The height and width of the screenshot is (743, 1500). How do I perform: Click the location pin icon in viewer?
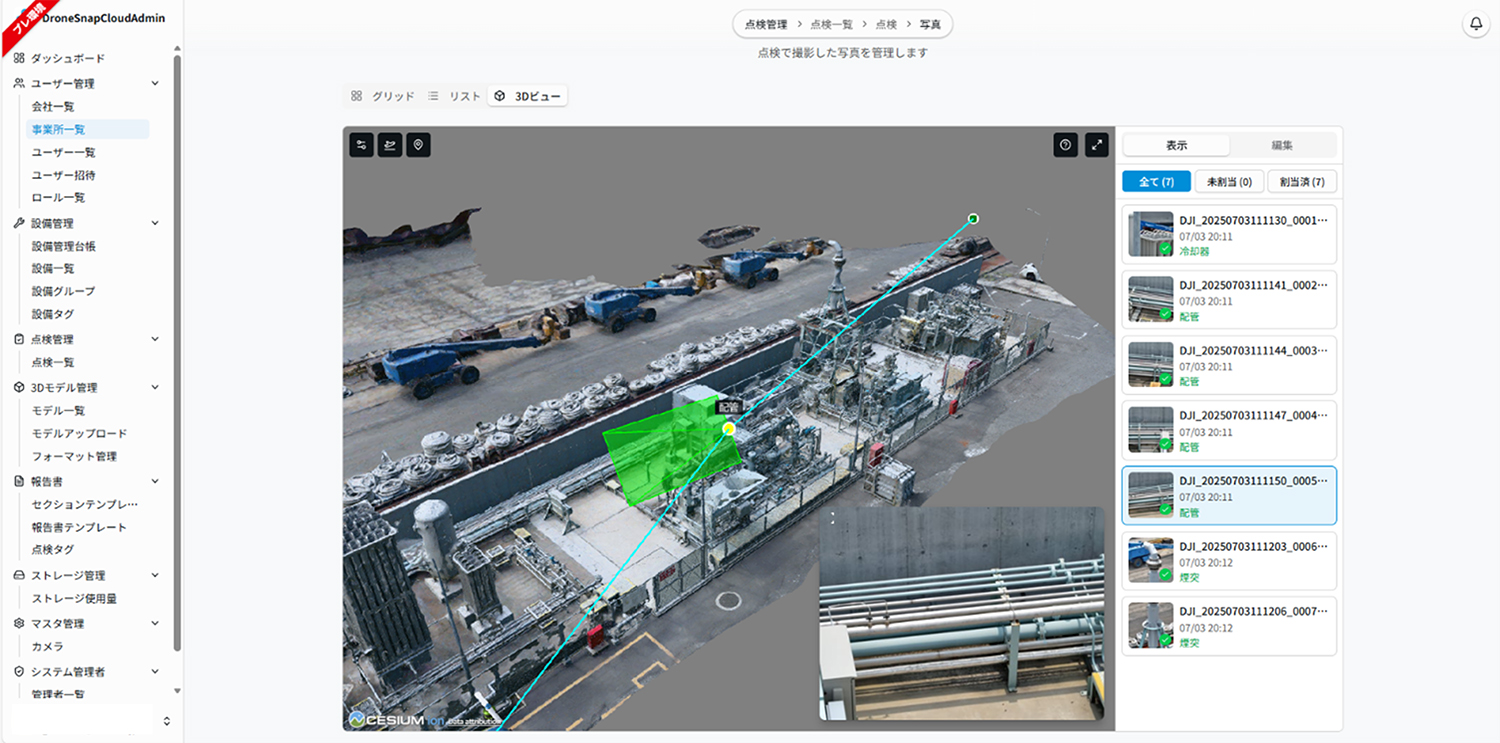pos(418,145)
